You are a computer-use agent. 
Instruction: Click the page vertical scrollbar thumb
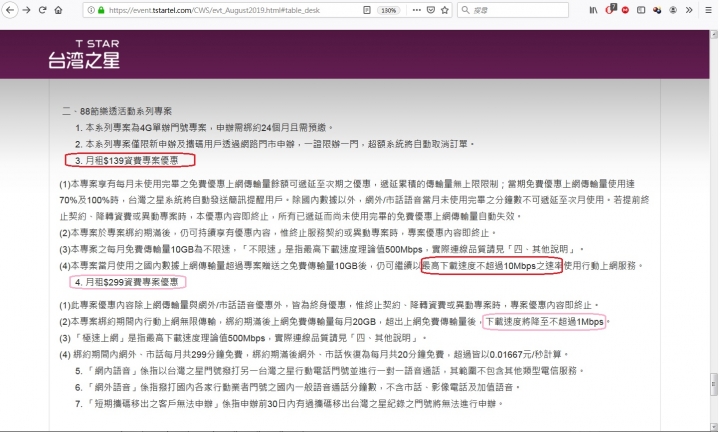[x=714, y=383]
